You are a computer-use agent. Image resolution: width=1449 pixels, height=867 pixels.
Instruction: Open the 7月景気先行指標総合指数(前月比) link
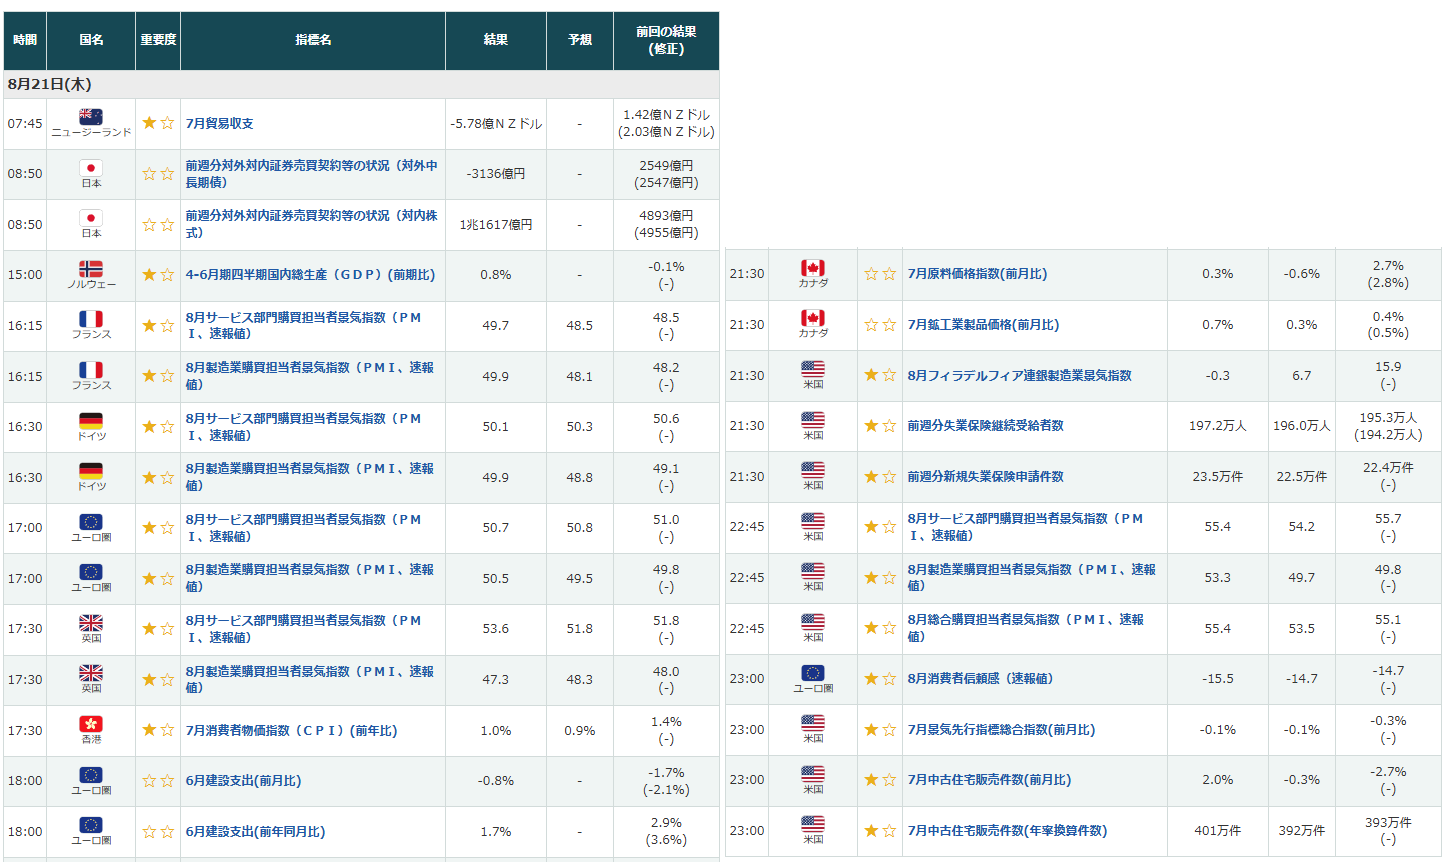click(x=1001, y=729)
